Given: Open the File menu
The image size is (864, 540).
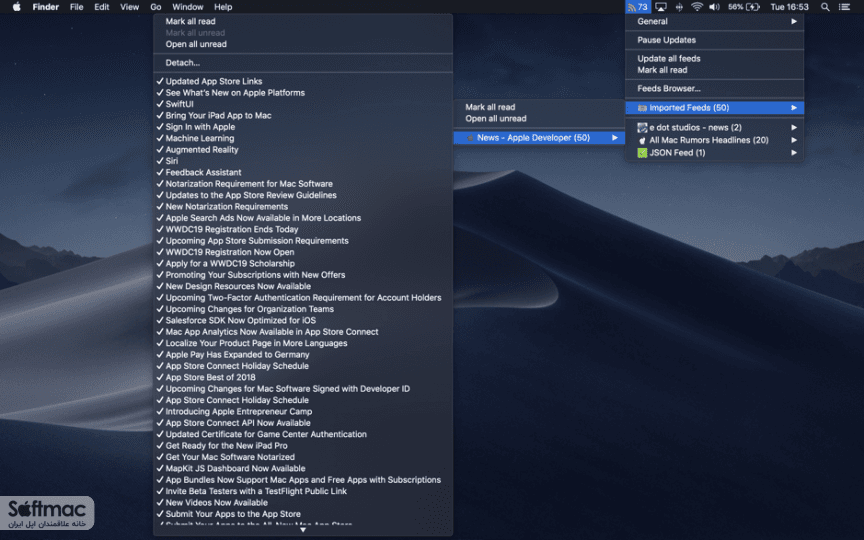Looking at the screenshot, I should tap(77, 7).
